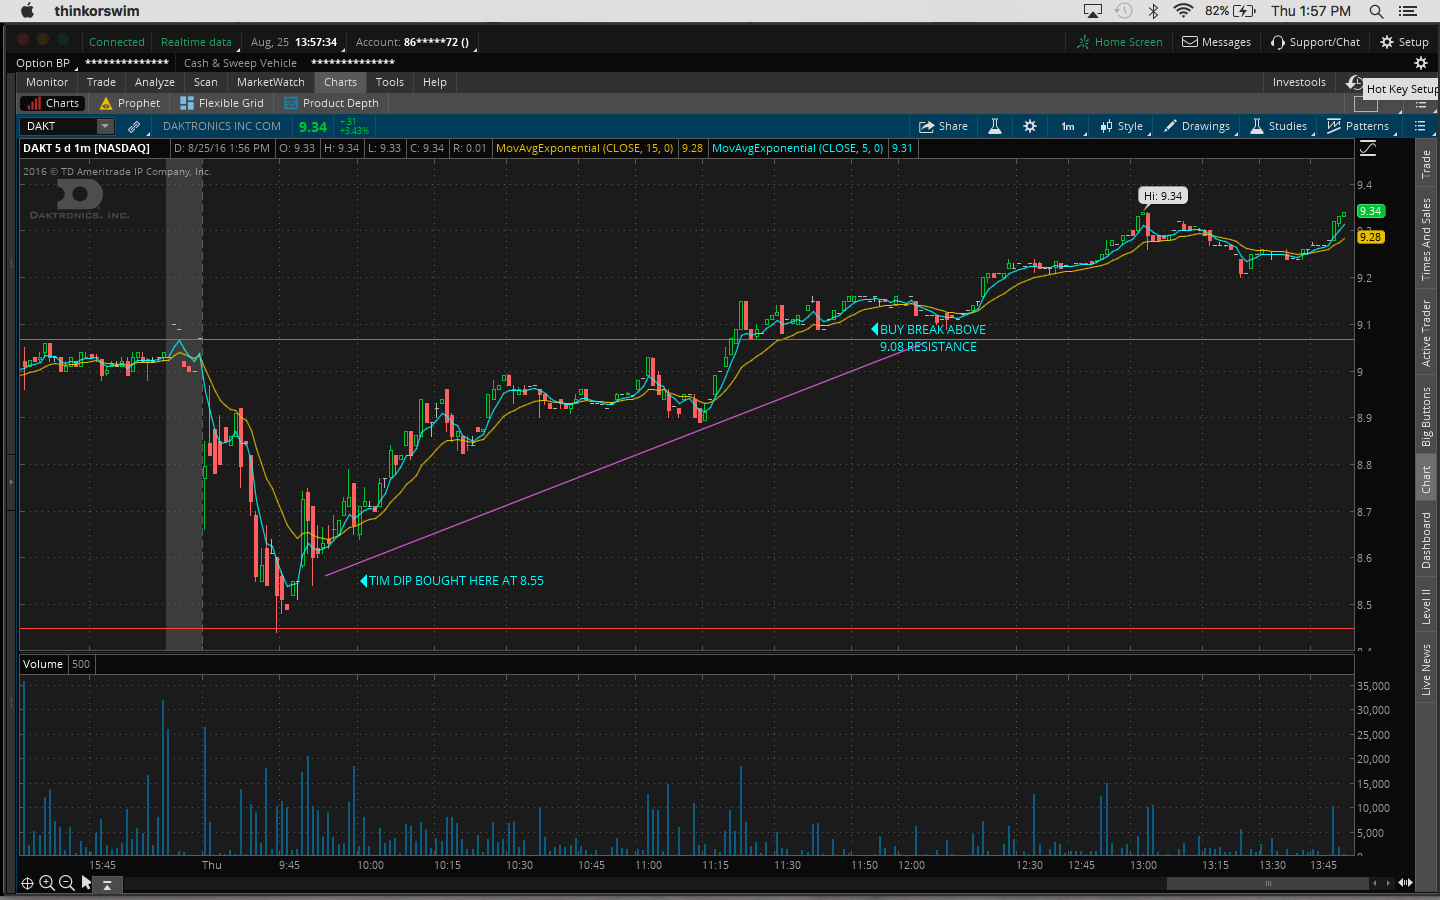Open the Apple menu
Viewport: 1440px width, 900px height.
coord(27,10)
